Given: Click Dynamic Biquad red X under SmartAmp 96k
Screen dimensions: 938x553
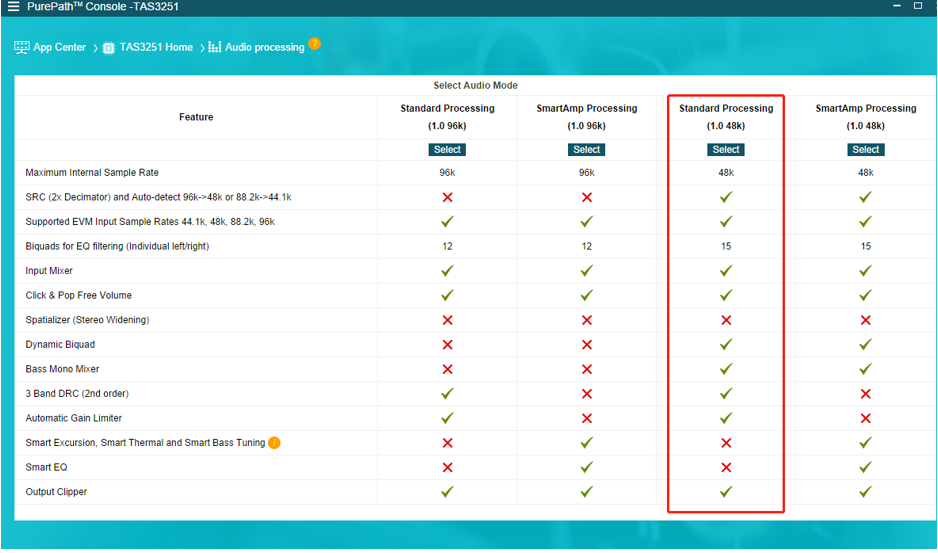Looking at the screenshot, I should click(x=586, y=345).
